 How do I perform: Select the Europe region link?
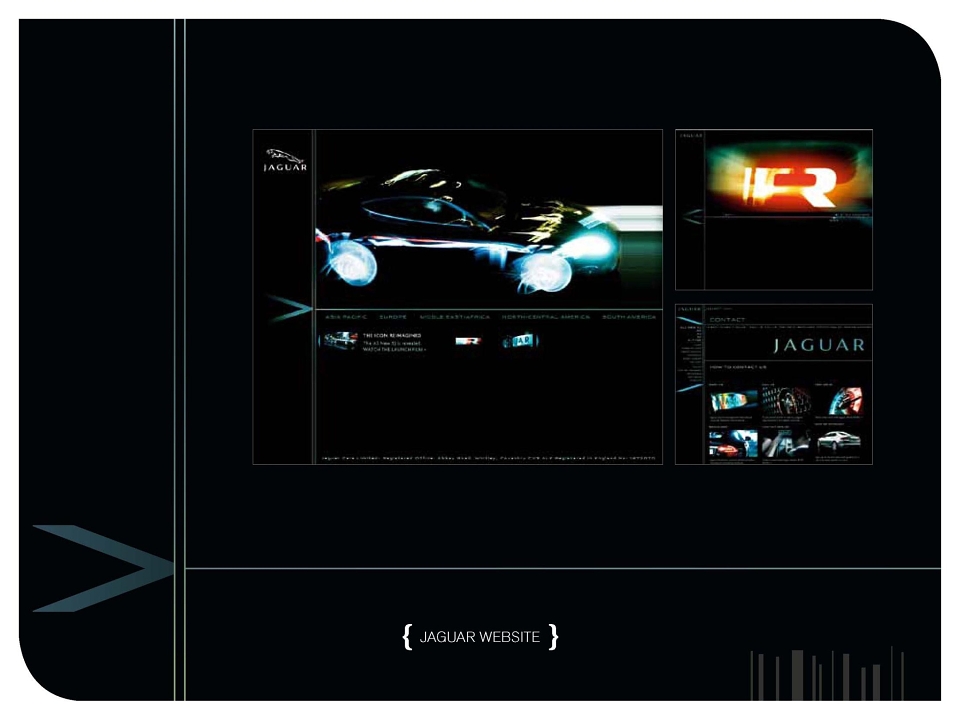pos(393,317)
